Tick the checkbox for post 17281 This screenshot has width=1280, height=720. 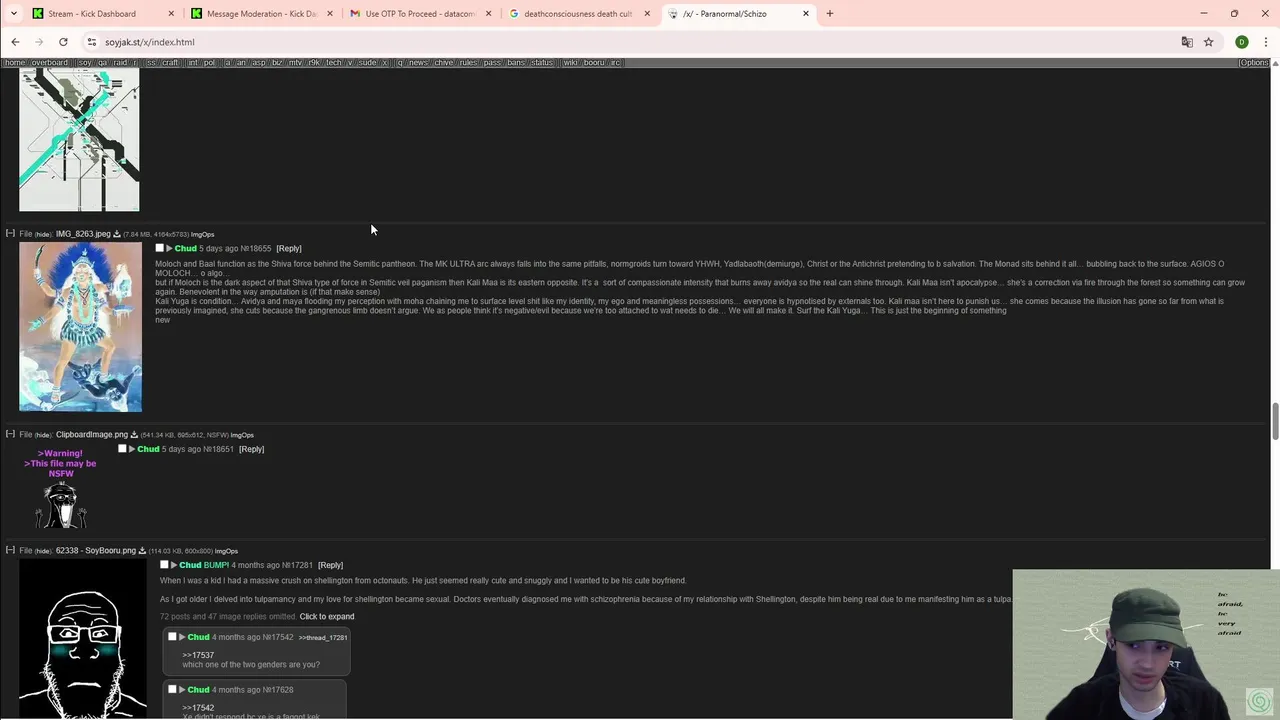(x=164, y=565)
